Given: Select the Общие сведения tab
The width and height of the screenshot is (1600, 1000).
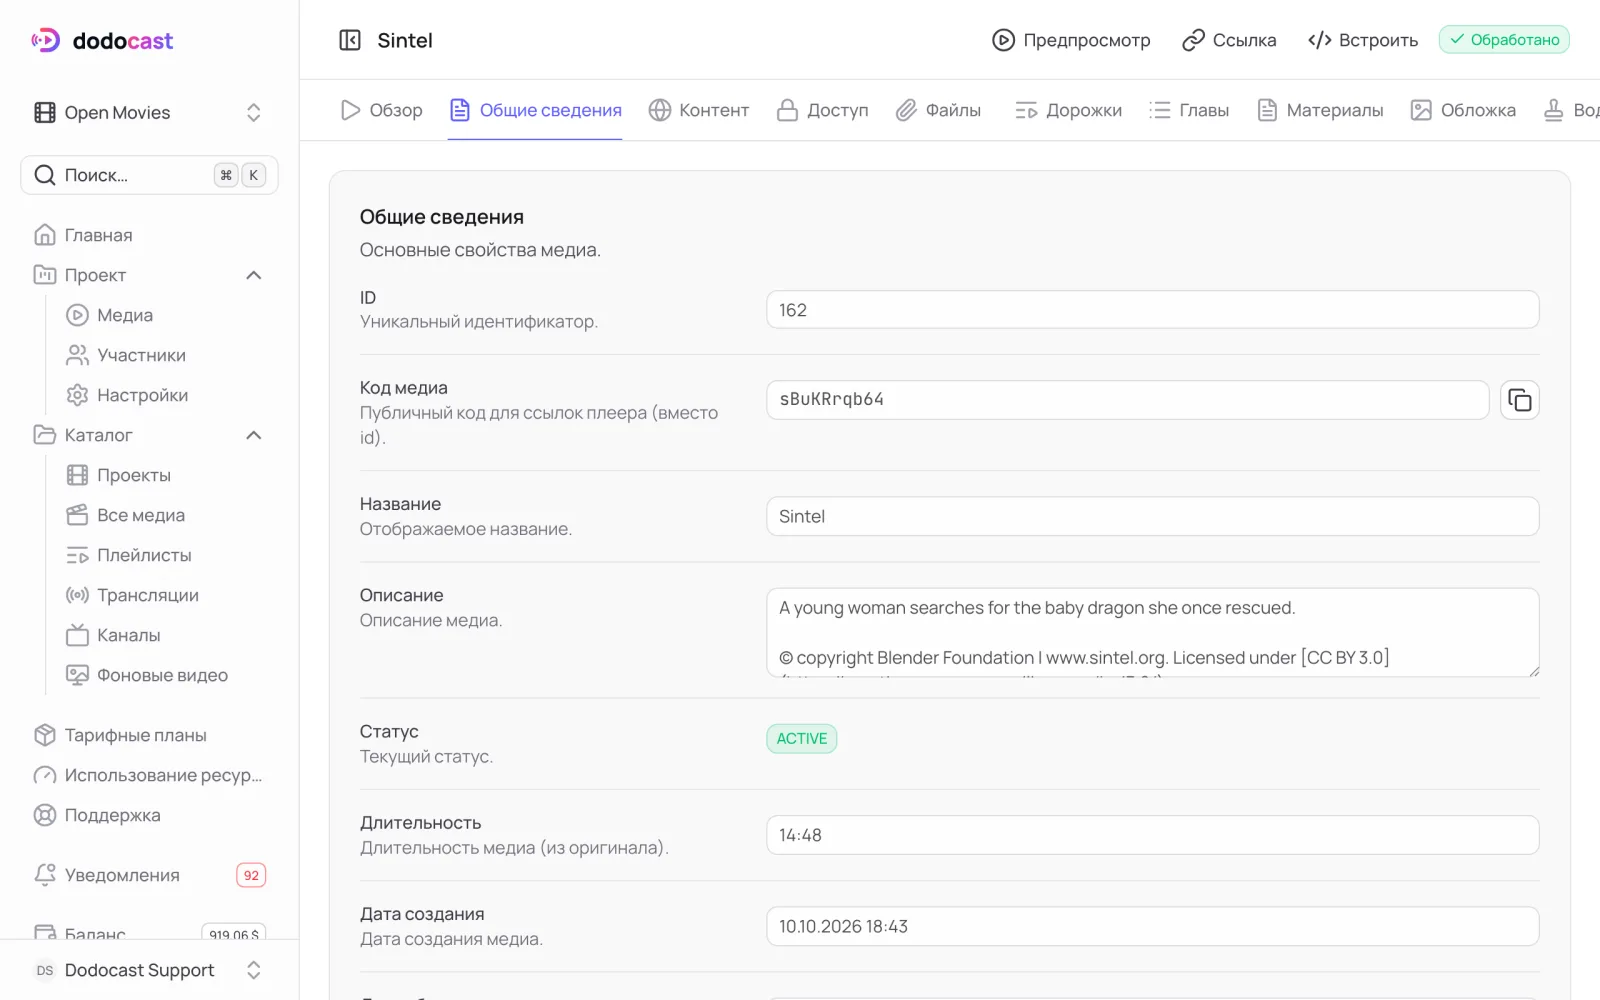Looking at the screenshot, I should 535,110.
